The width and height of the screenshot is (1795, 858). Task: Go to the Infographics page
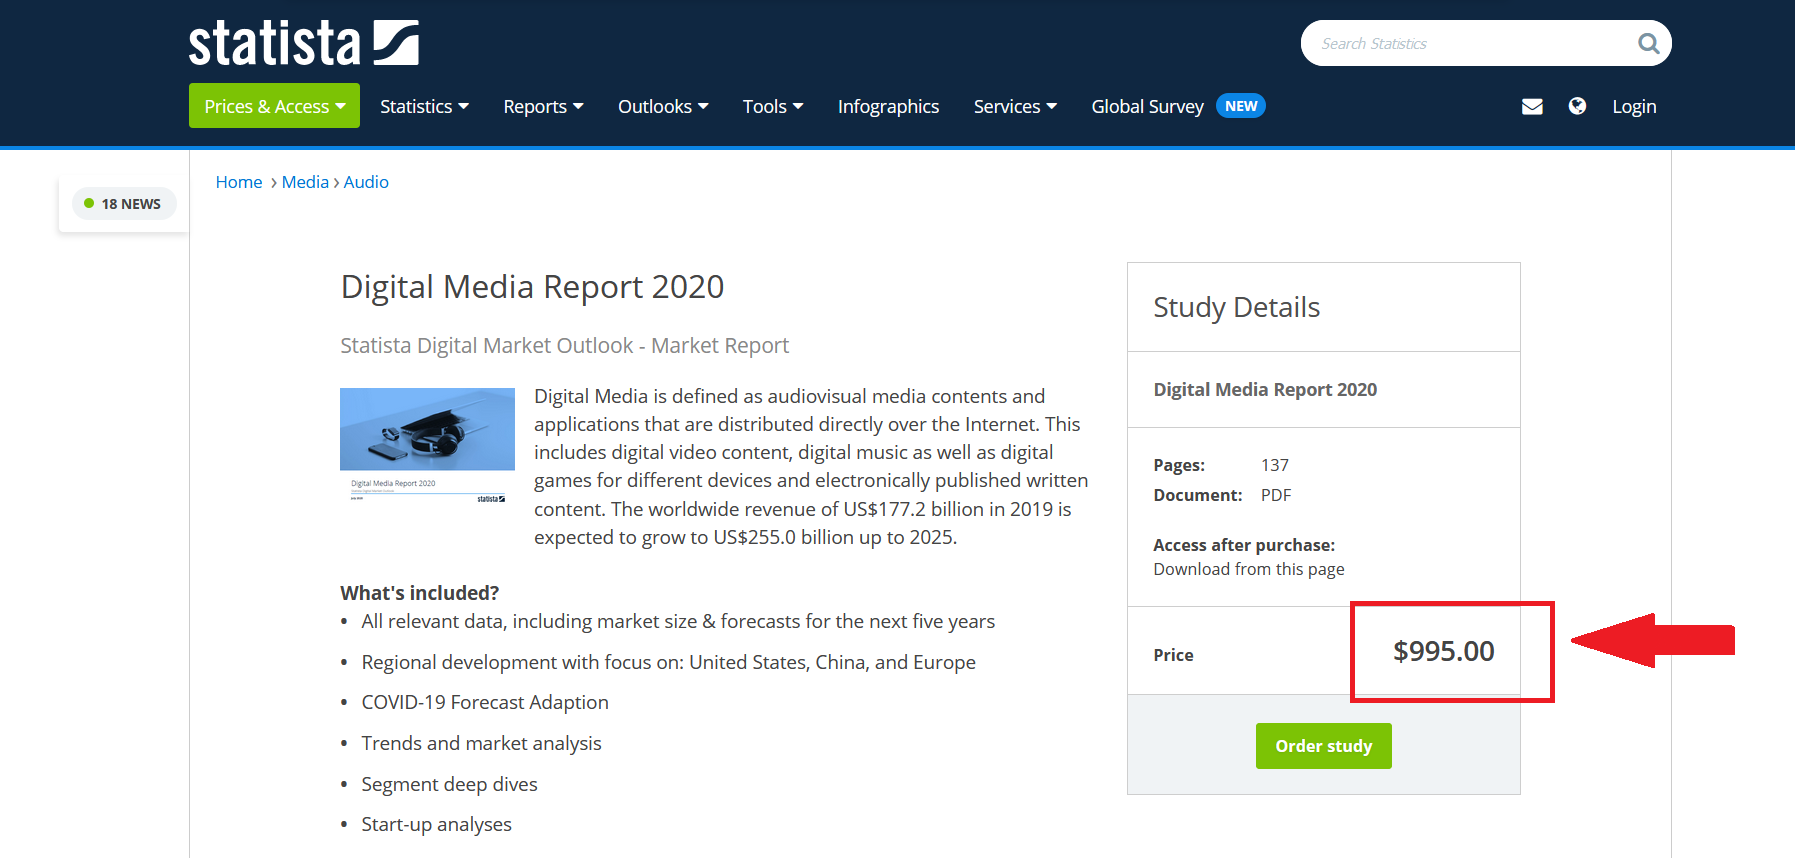pyautogui.click(x=888, y=106)
